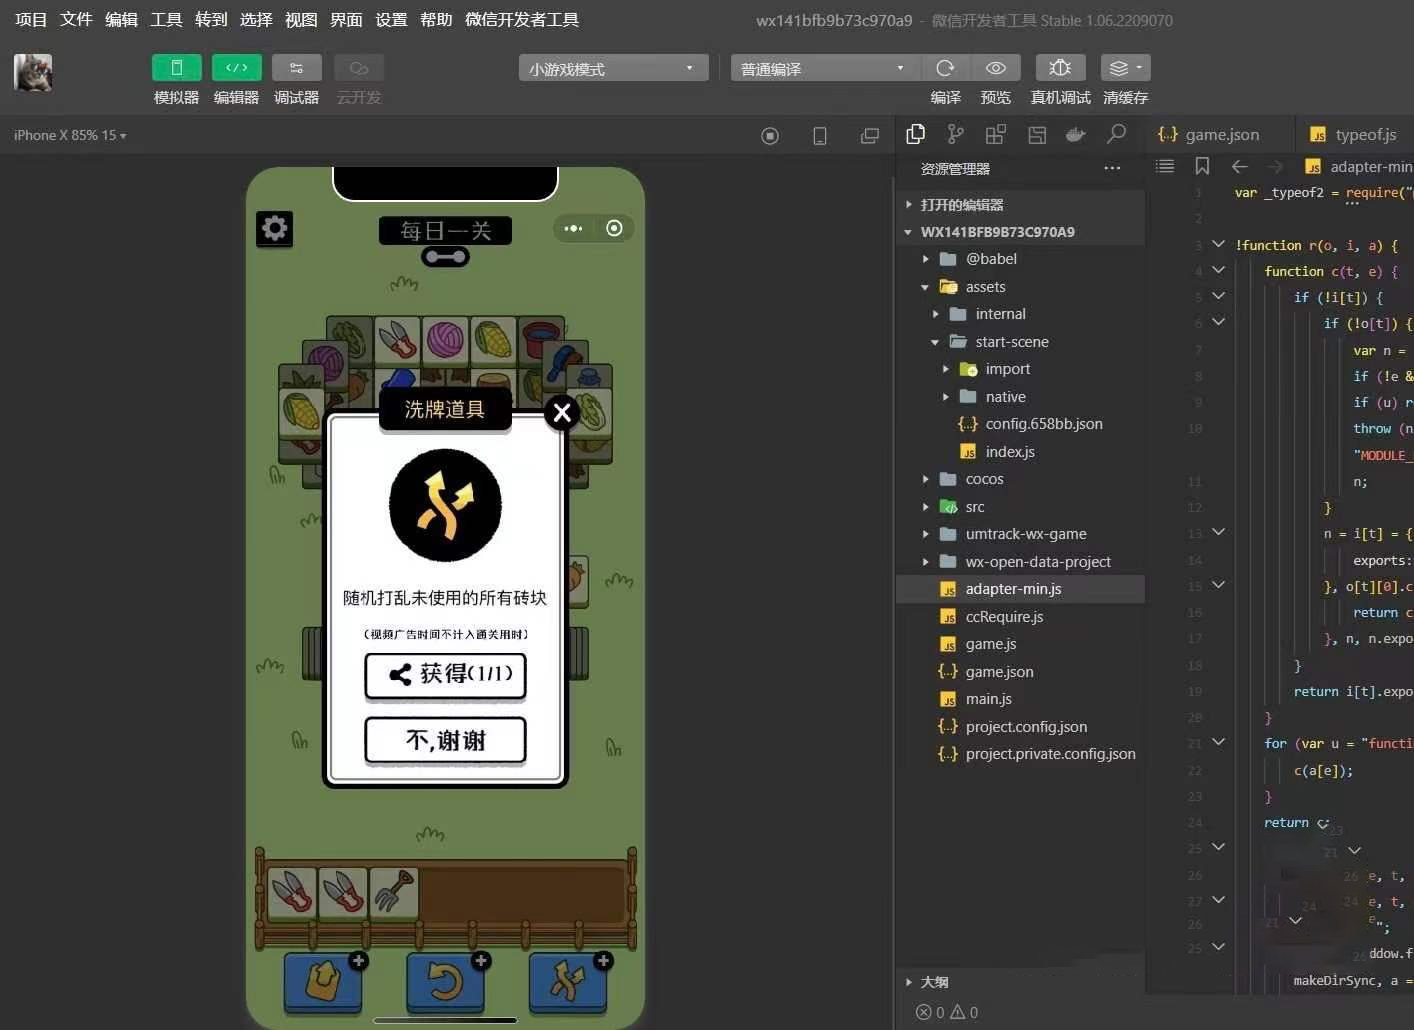The height and width of the screenshot is (1030, 1414).
Task: Open the file explorer copy icon
Action: (x=915, y=134)
